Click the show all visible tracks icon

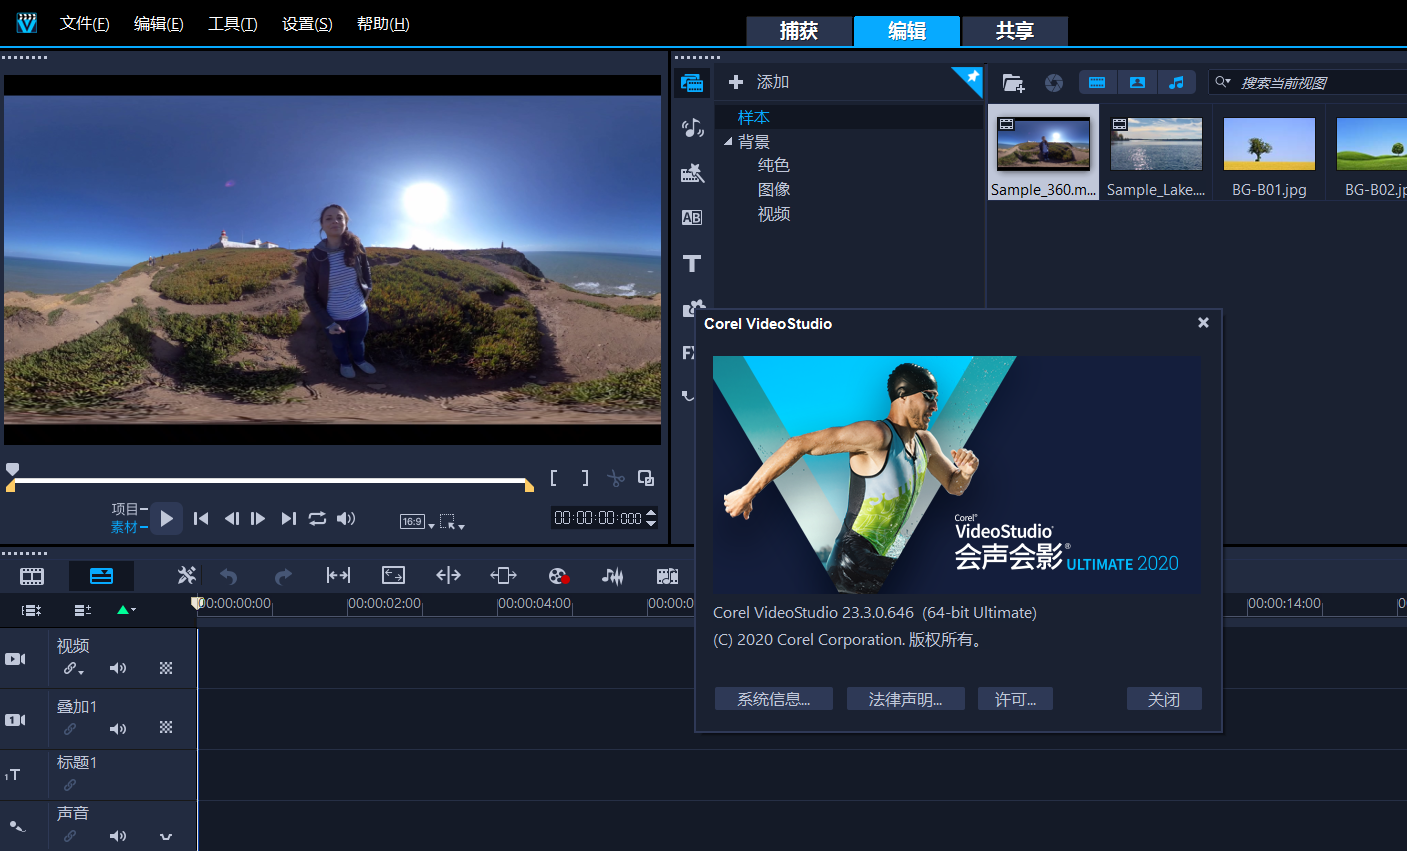click(x=32, y=610)
